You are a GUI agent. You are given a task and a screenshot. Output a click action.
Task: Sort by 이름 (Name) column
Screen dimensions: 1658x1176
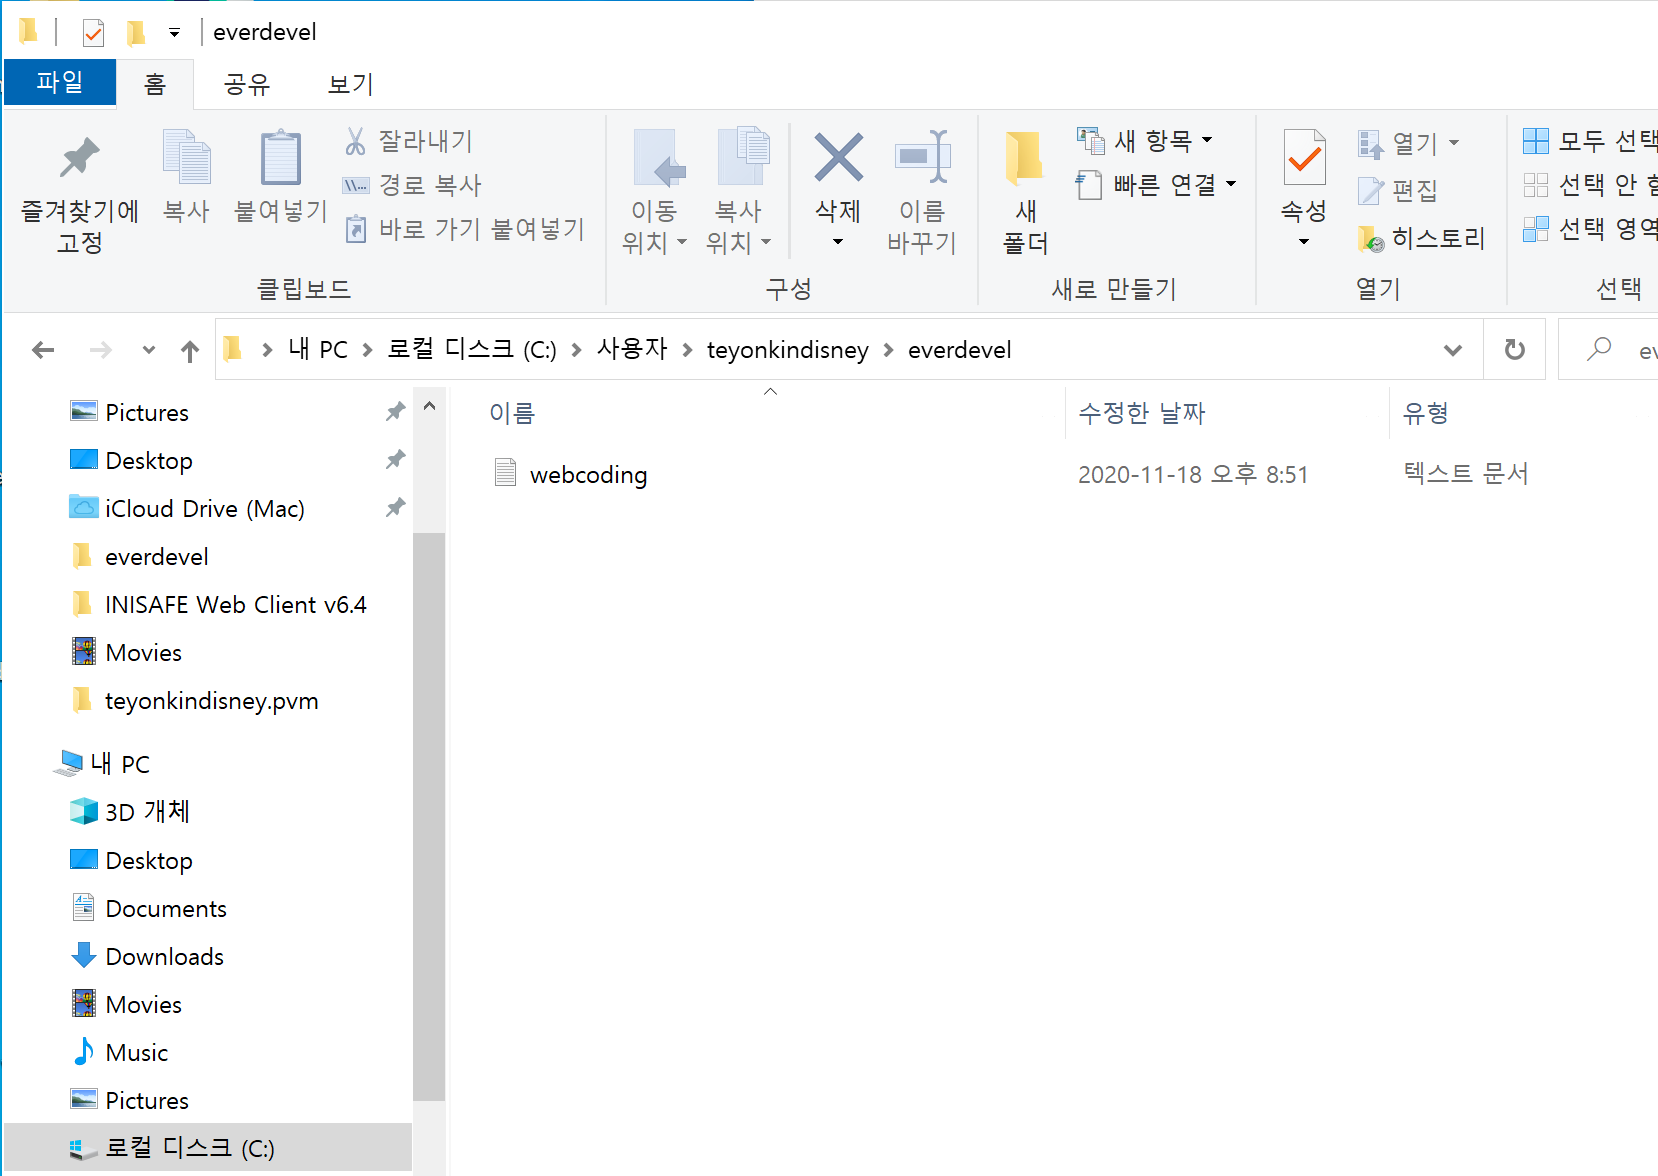[512, 413]
